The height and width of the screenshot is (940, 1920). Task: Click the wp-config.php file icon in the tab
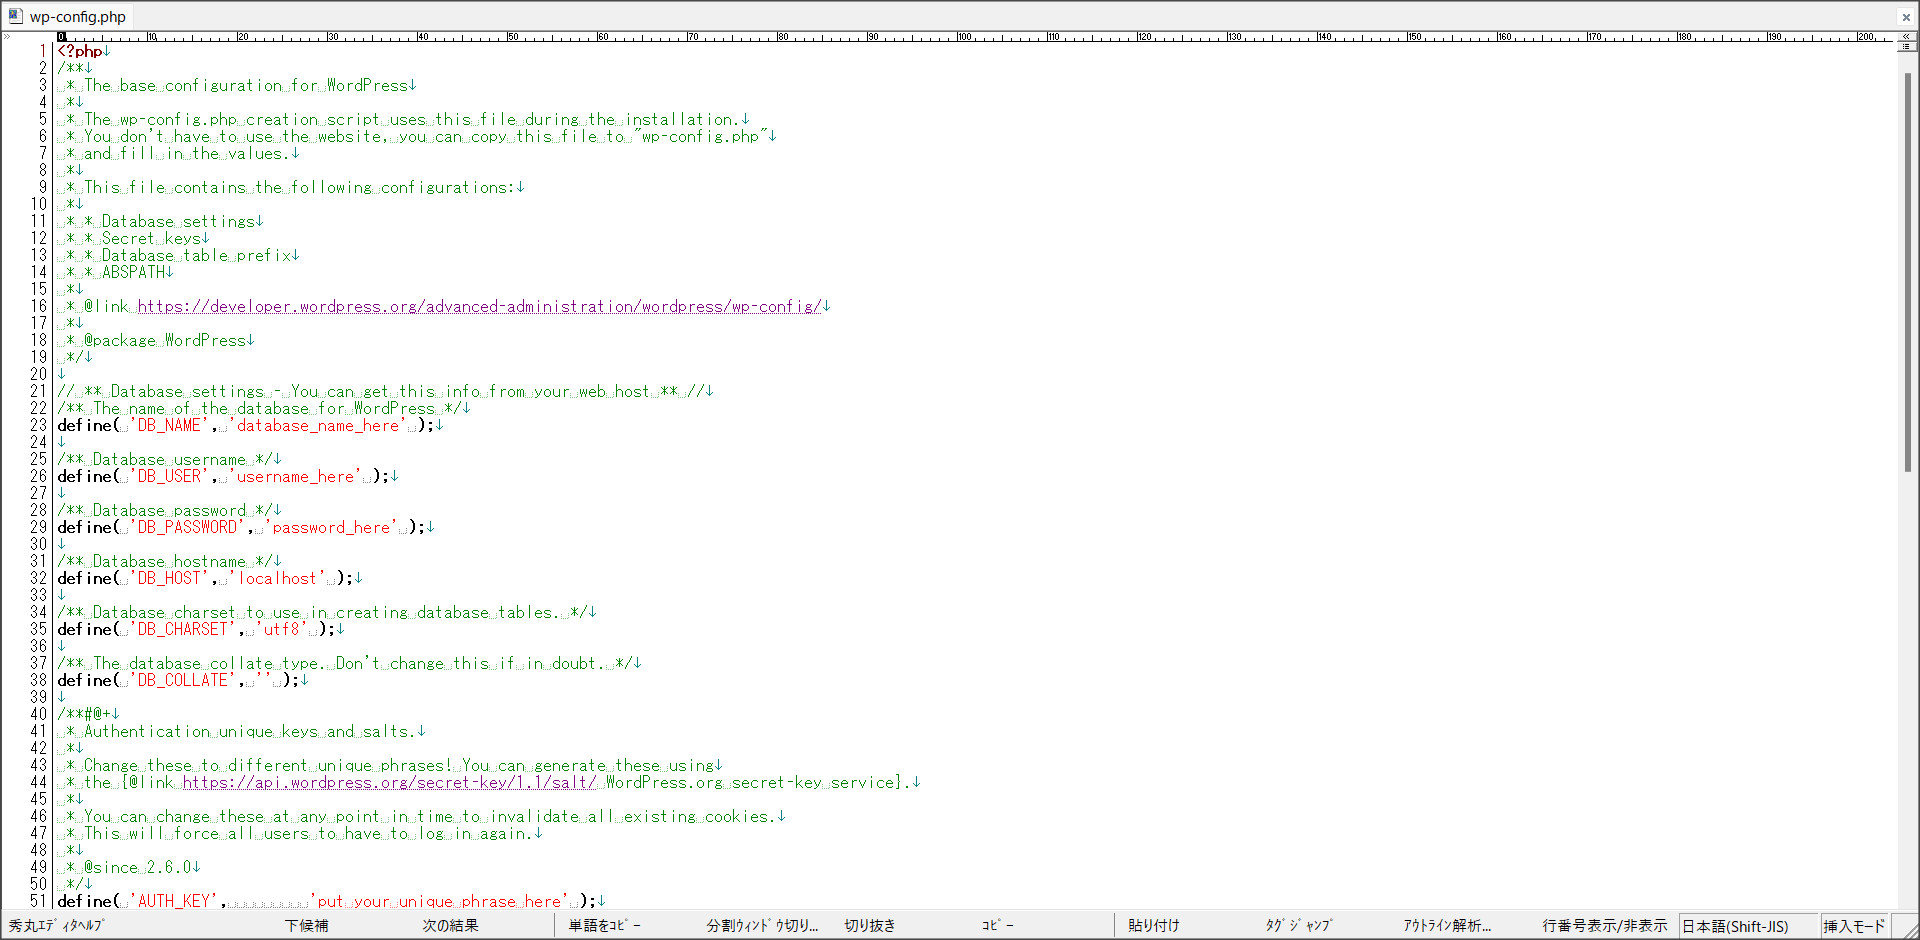point(15,16)
